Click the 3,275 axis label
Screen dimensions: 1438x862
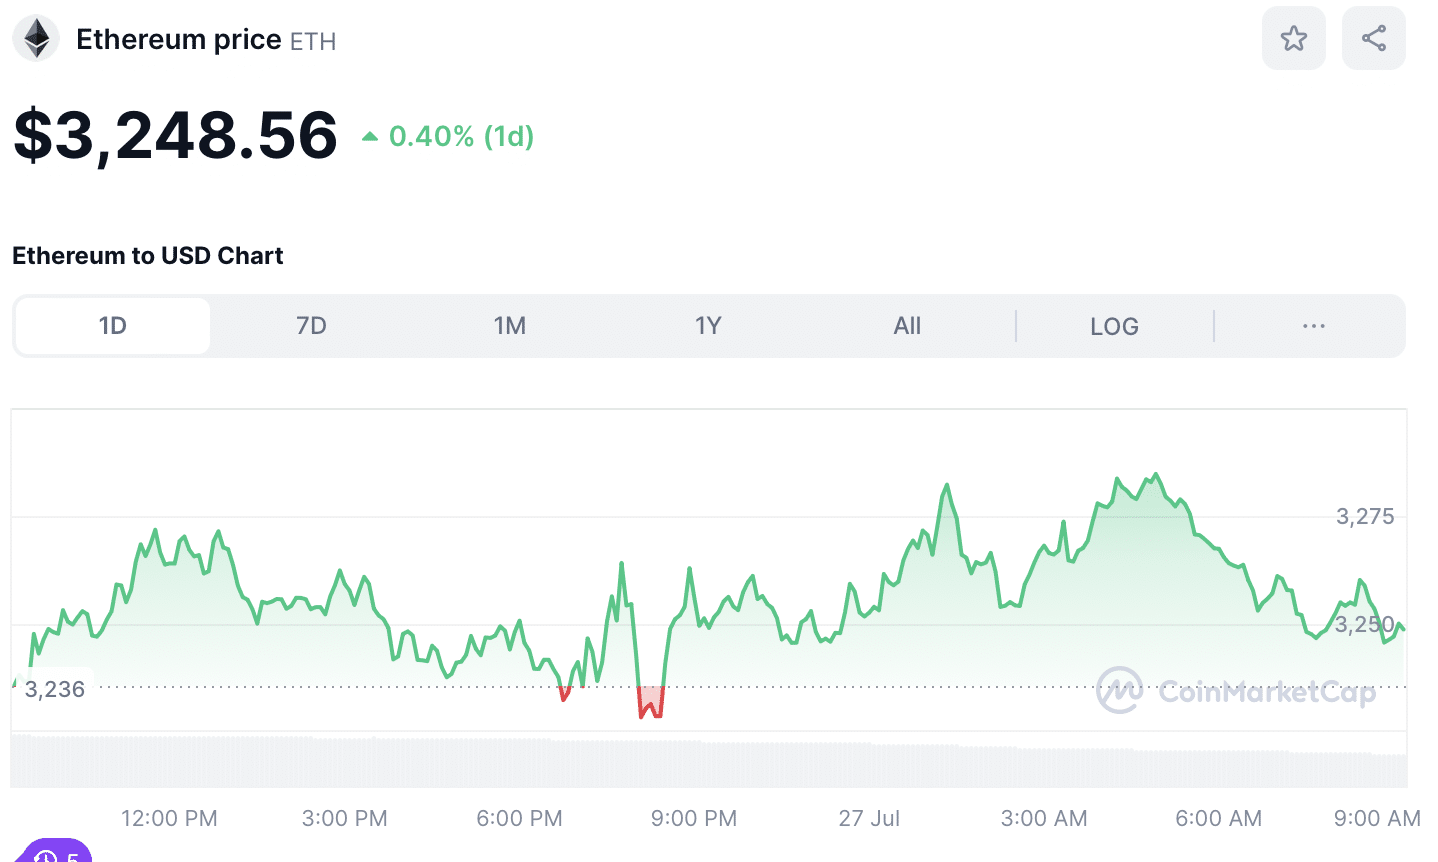1365,517
